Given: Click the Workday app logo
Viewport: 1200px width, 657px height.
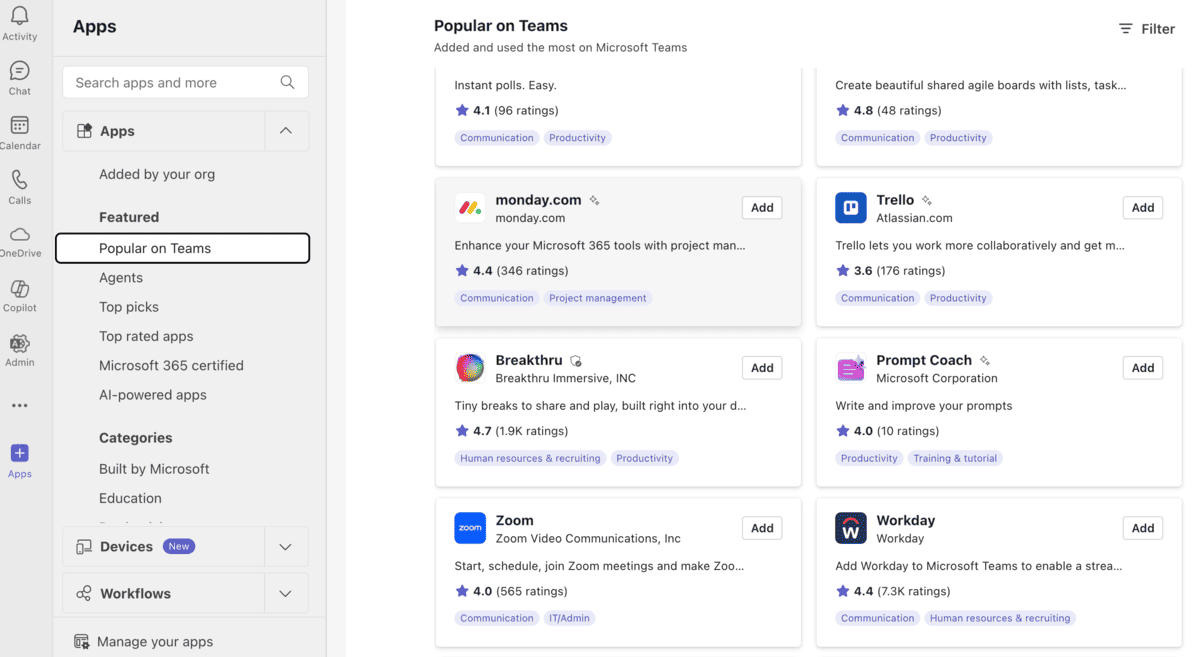Looking at the screenshot, I should click(x=851, y=528).
